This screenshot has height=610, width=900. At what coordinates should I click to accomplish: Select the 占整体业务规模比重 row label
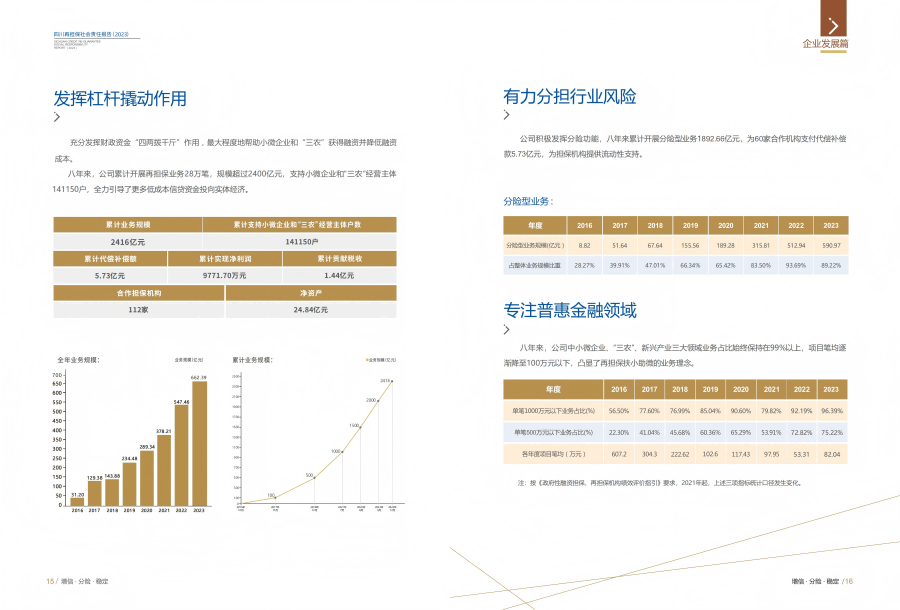click(x=535, y=265)
